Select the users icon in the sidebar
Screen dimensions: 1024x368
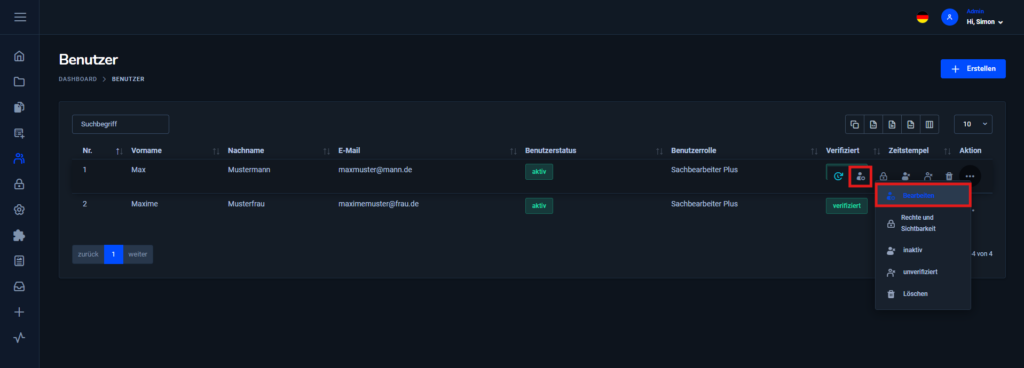pos(20,158)
